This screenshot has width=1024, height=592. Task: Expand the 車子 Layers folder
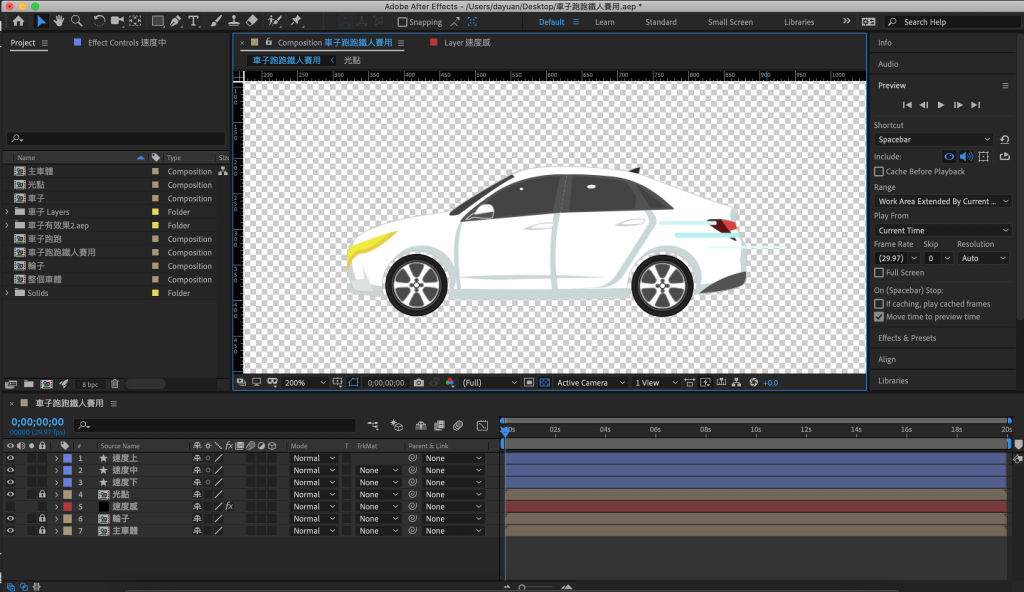tap(8, 212)
